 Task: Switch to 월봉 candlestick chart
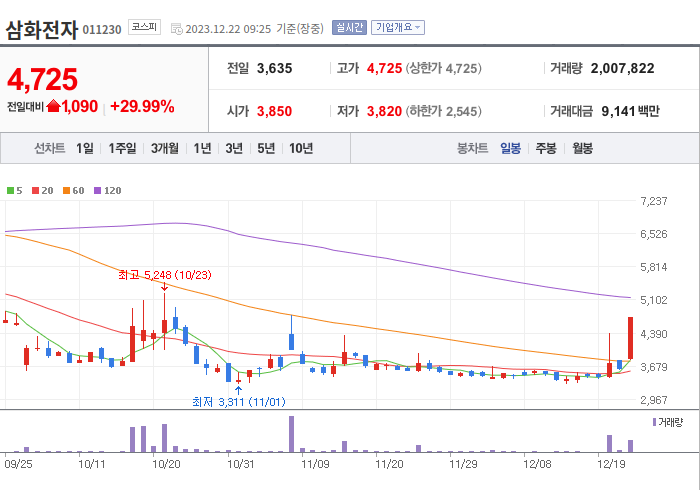coord(583,148)
